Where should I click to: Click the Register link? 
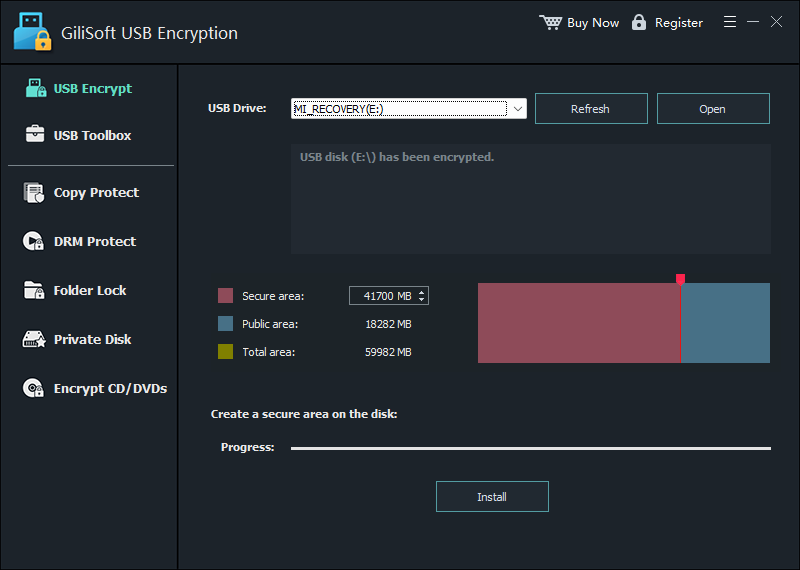pyautogui.click(x=679, y=23)
